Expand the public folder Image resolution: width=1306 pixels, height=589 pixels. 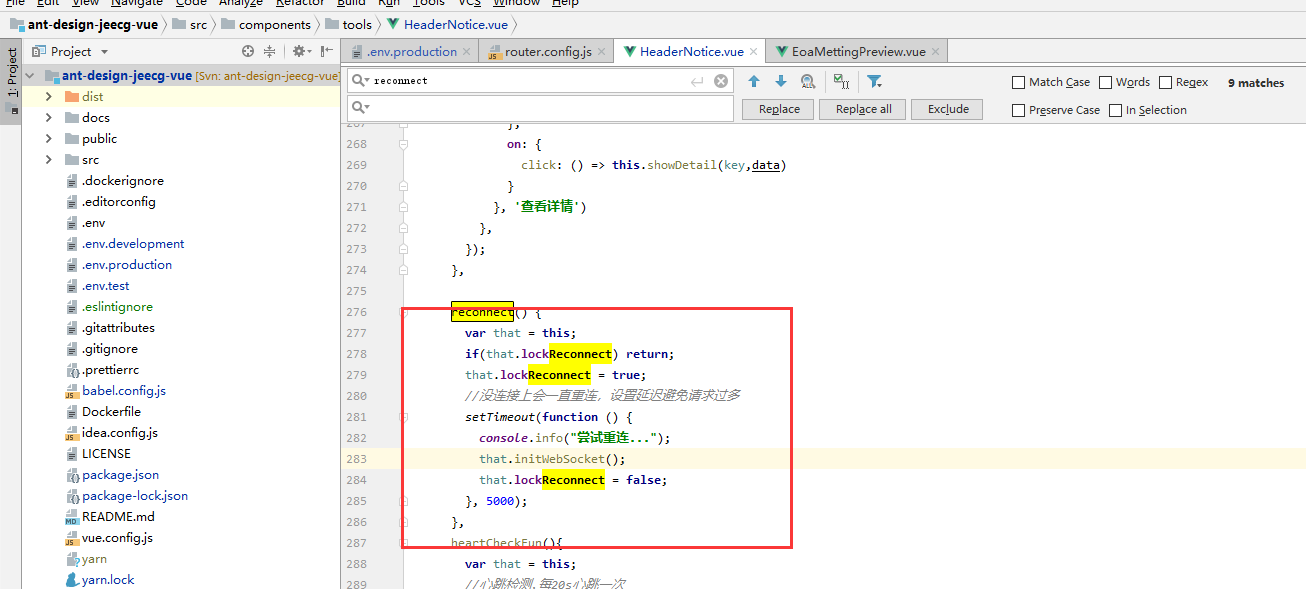pos(49,139)
